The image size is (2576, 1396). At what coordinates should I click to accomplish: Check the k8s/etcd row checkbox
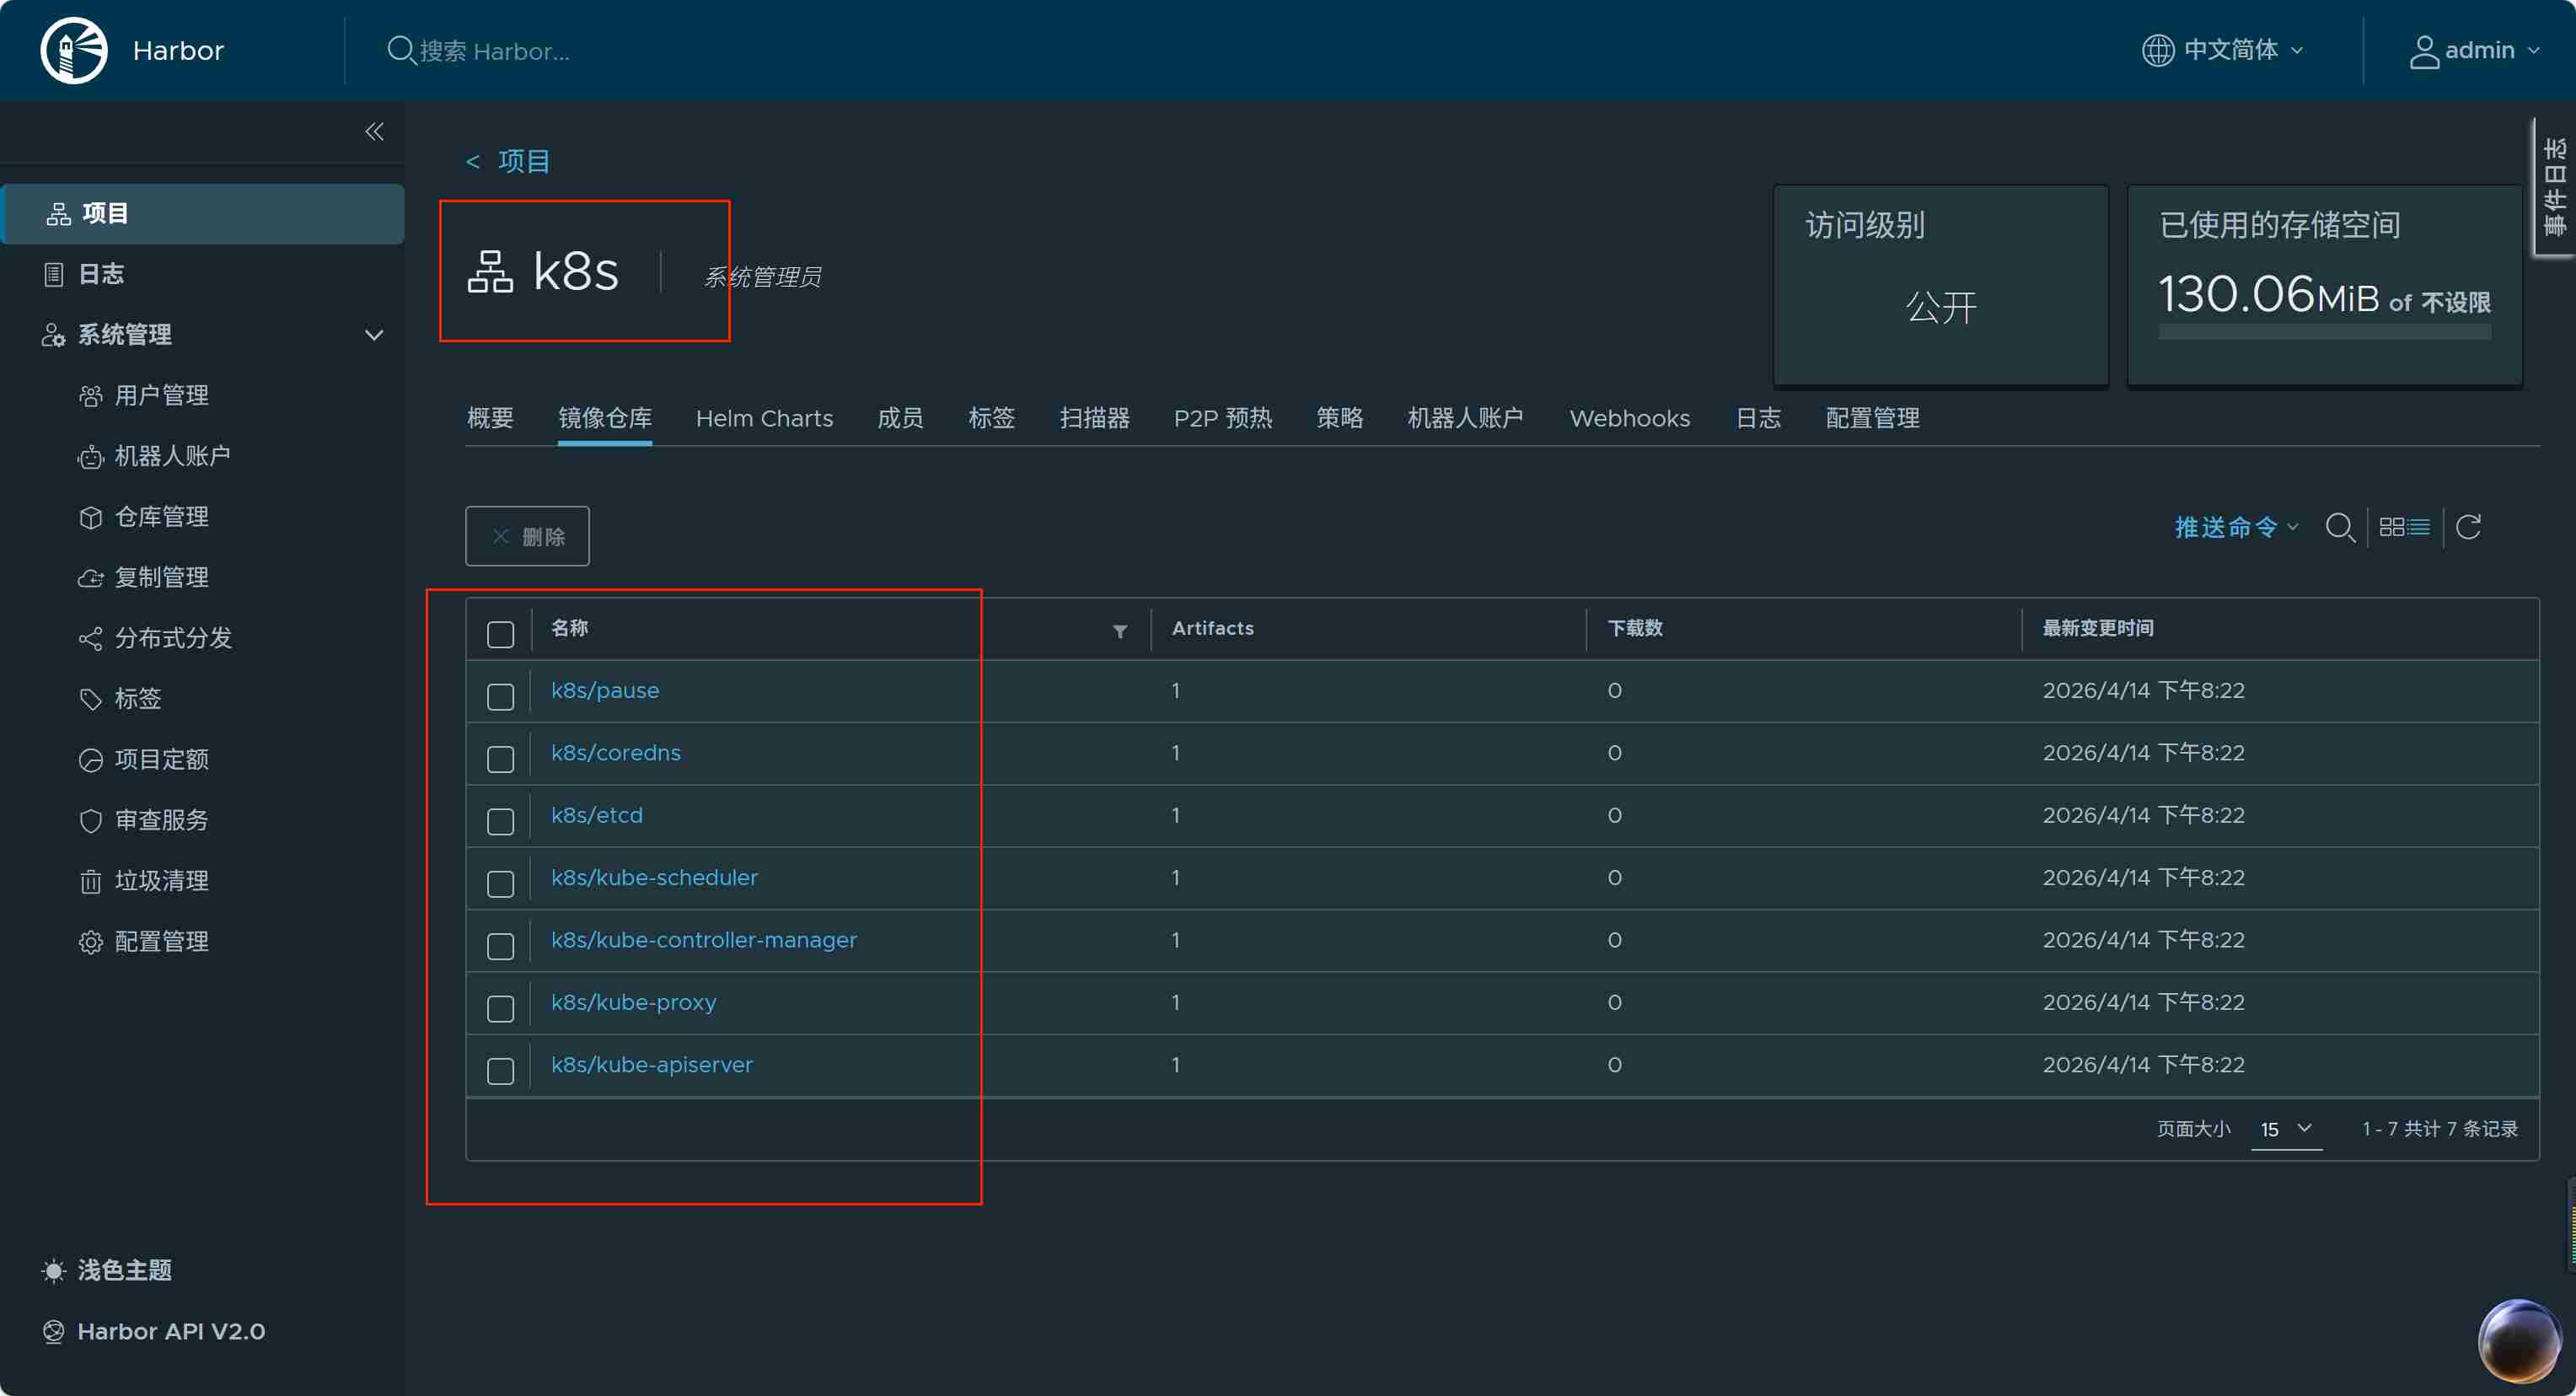[500, 821]
